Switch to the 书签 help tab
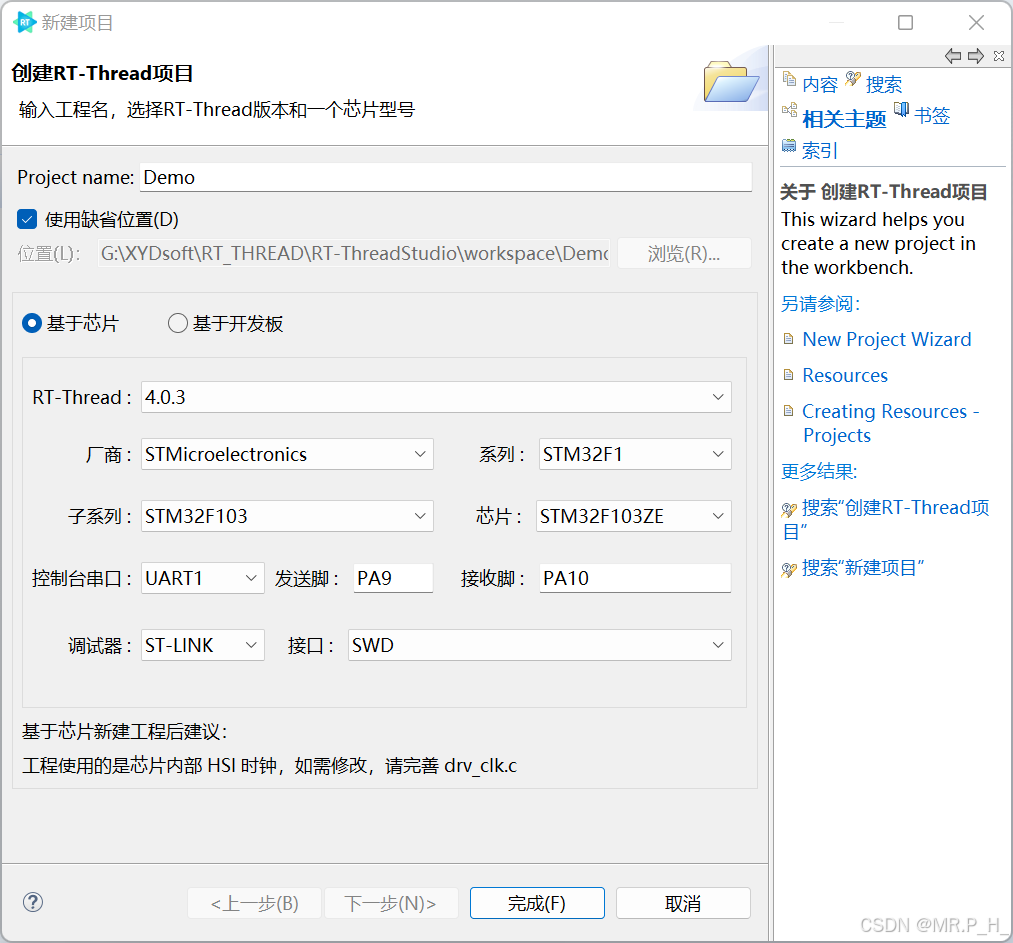 (x=932, y=116)
